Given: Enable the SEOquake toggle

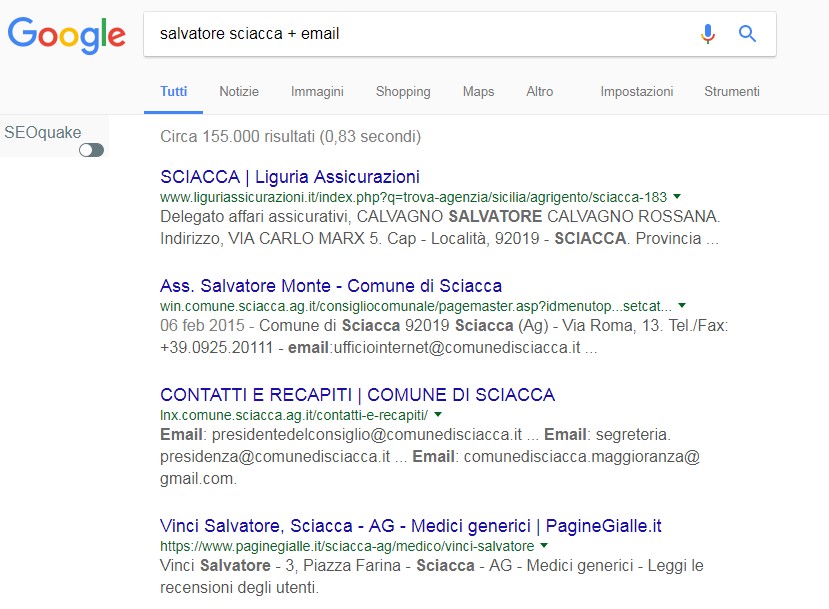Looking at the screenshot, I should (x=90, y=149).
